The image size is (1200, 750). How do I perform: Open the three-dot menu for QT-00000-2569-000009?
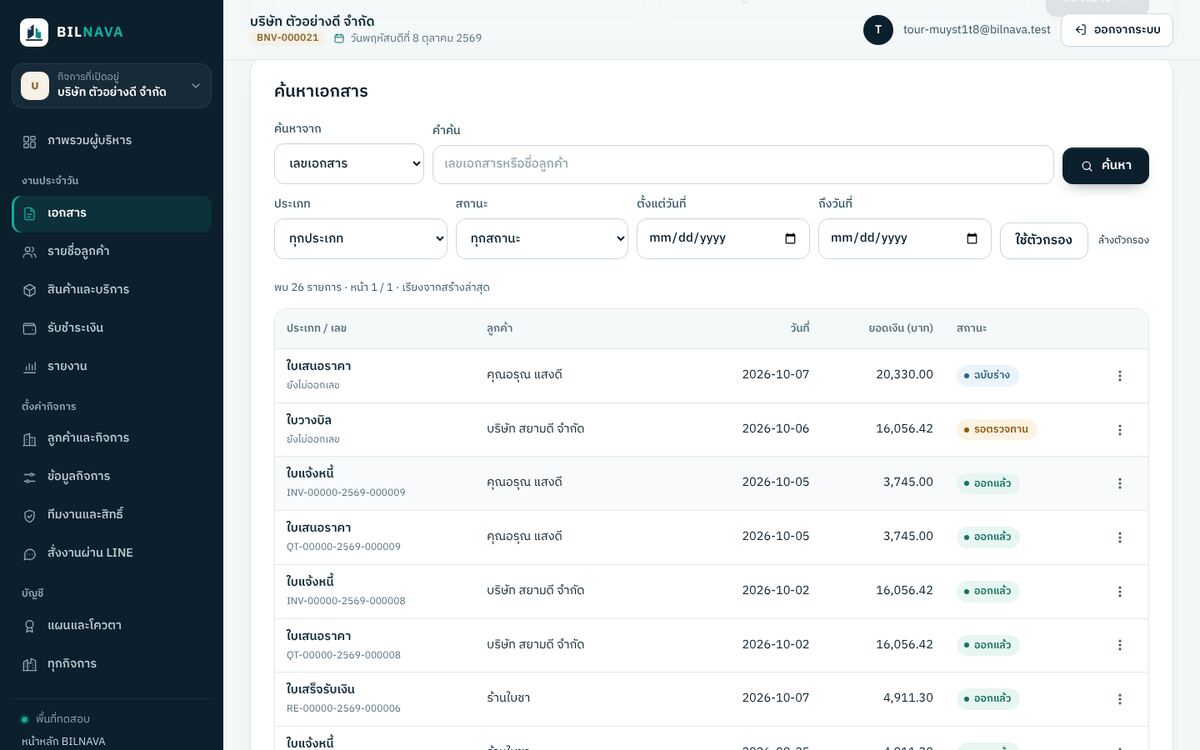point(1120,538)
